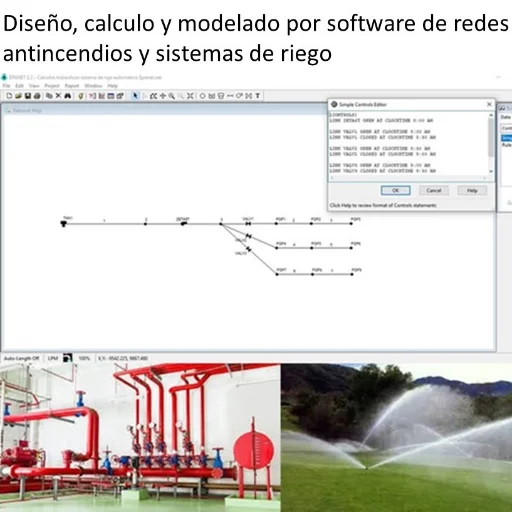Select the valve on the lowest branch

pos(249,249)
